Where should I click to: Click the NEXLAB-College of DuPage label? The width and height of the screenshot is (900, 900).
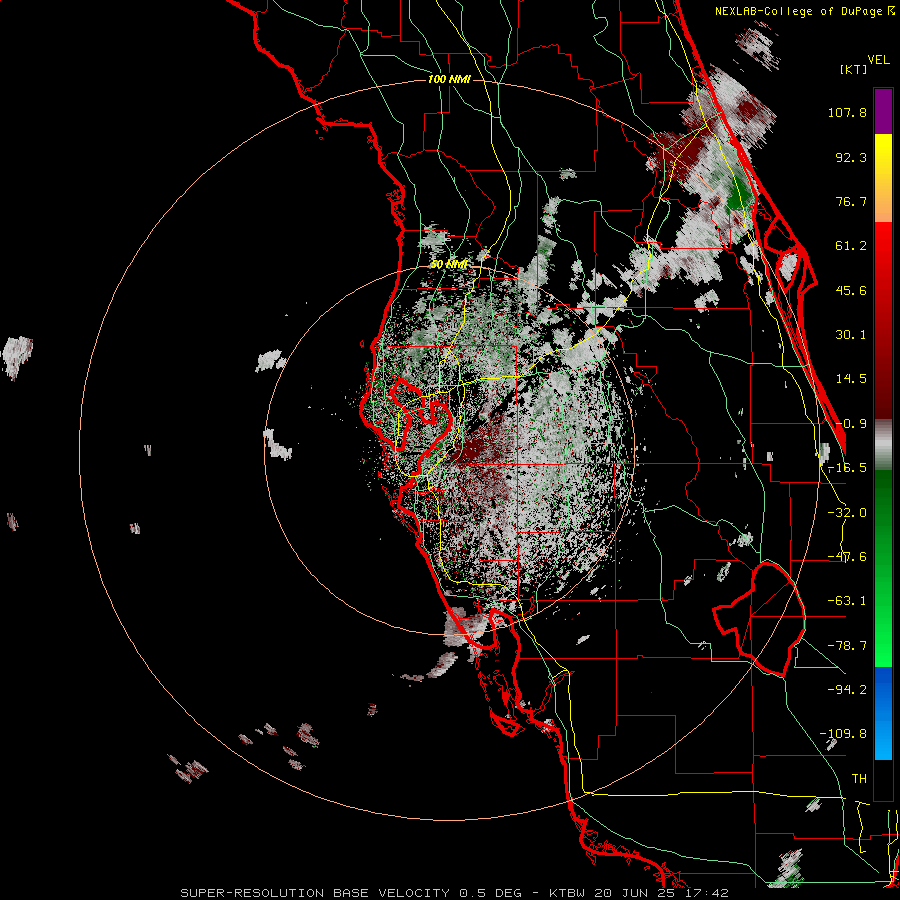coord(804,11)
